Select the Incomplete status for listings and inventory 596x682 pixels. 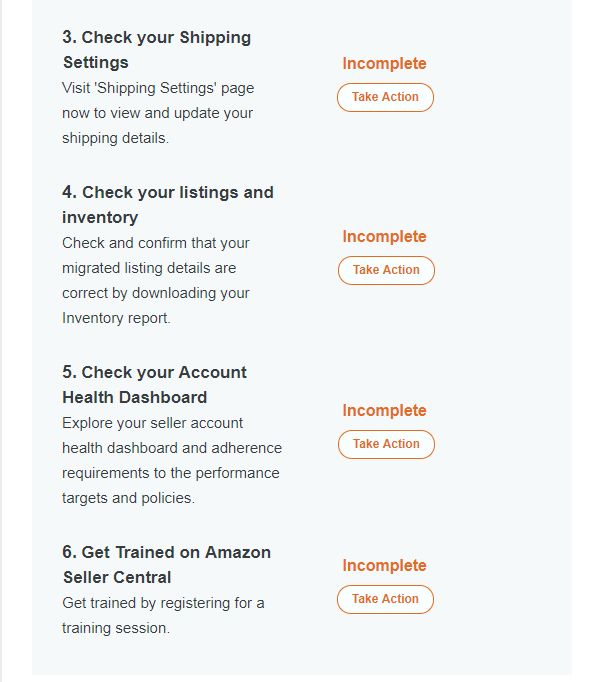(x=384, y=237)
